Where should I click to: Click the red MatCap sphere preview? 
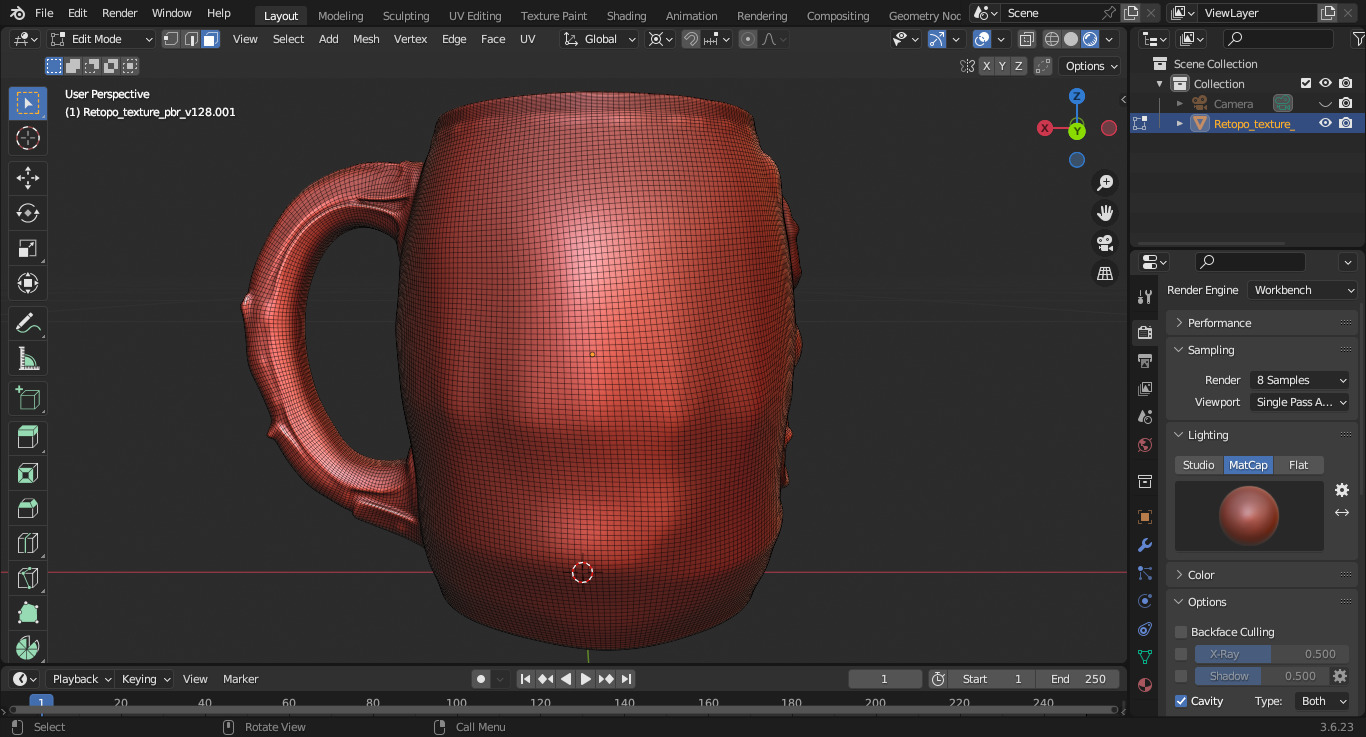1249,516
